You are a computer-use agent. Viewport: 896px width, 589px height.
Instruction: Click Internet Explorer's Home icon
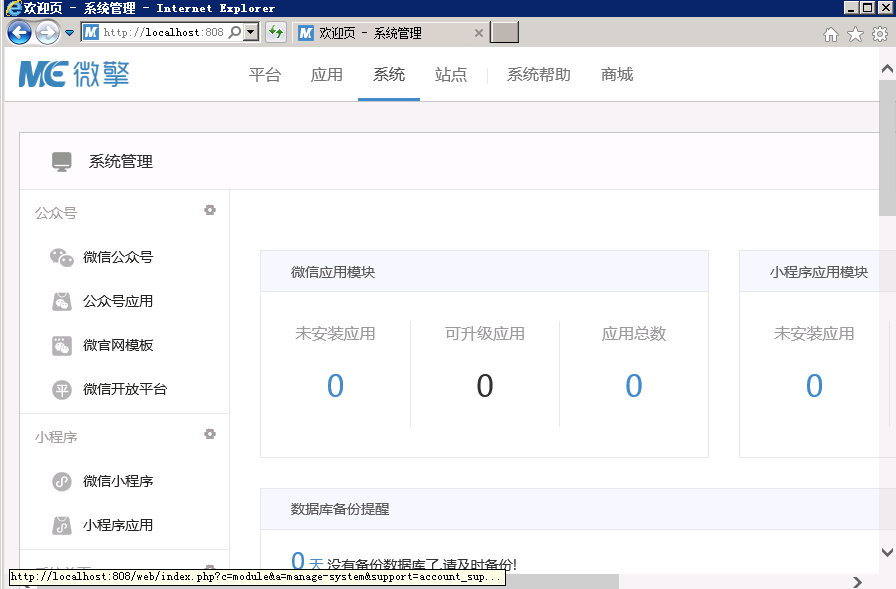830,32
